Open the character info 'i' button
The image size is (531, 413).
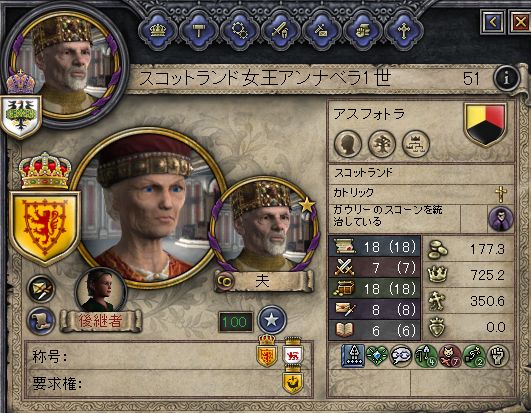click(506, 79)
